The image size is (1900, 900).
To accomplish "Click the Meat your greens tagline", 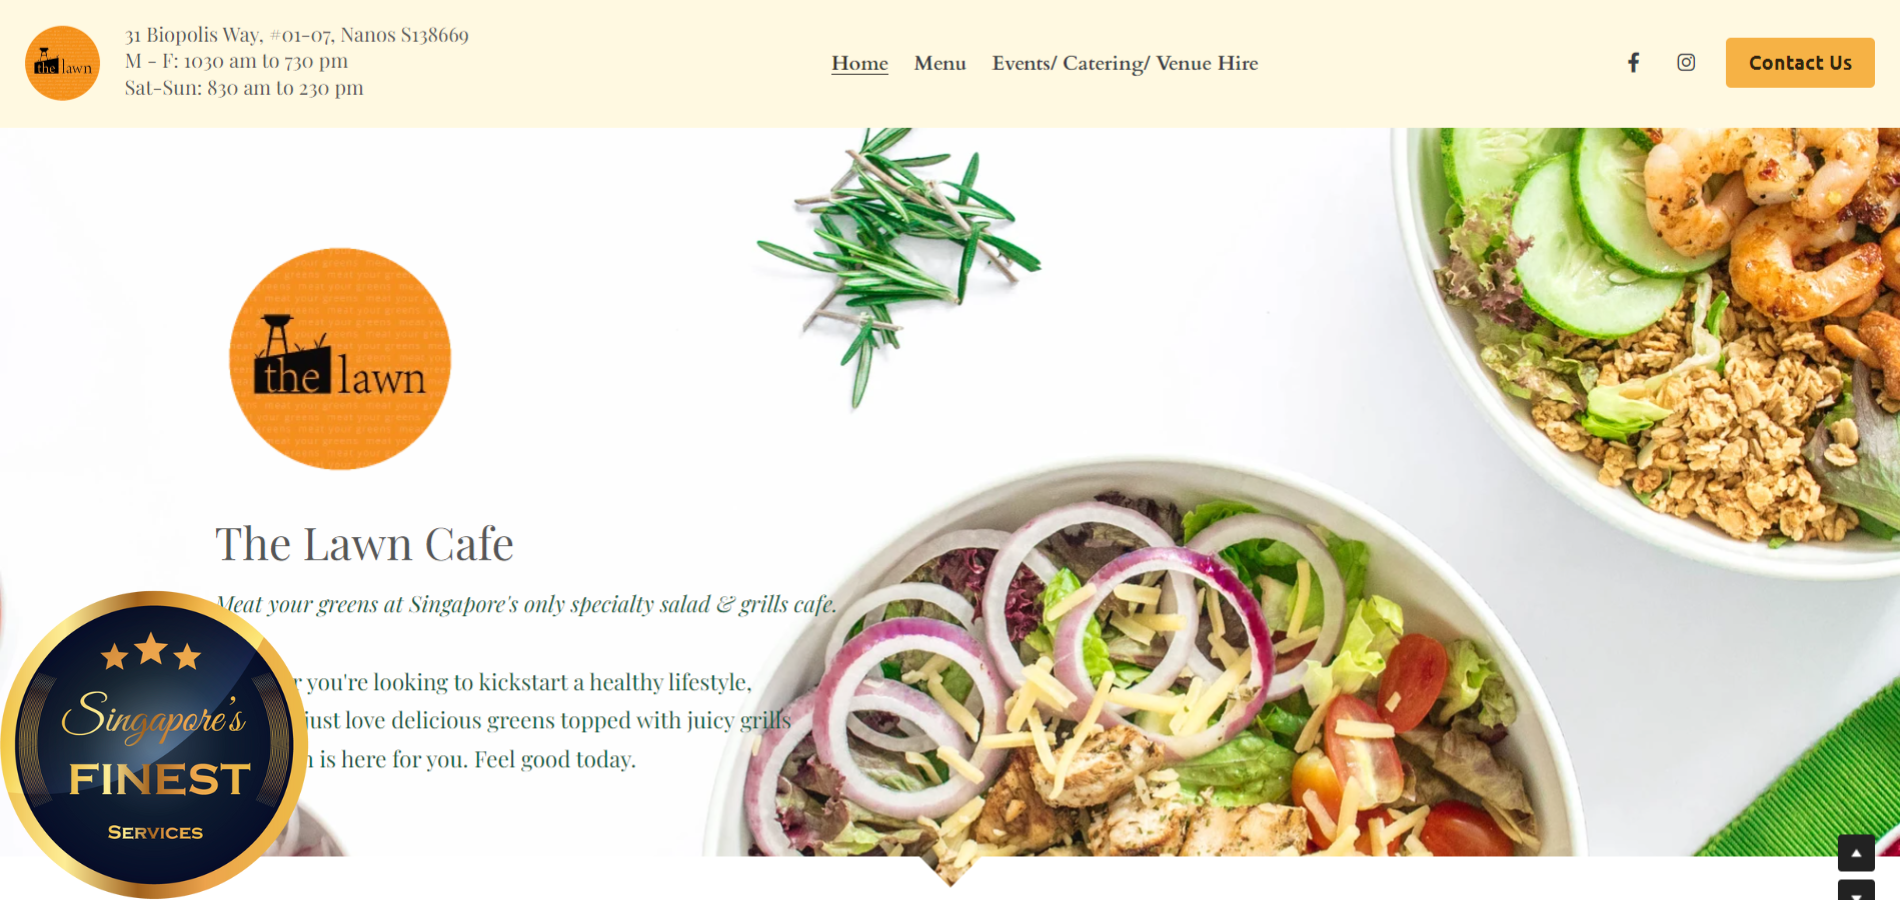I will 527,604.
